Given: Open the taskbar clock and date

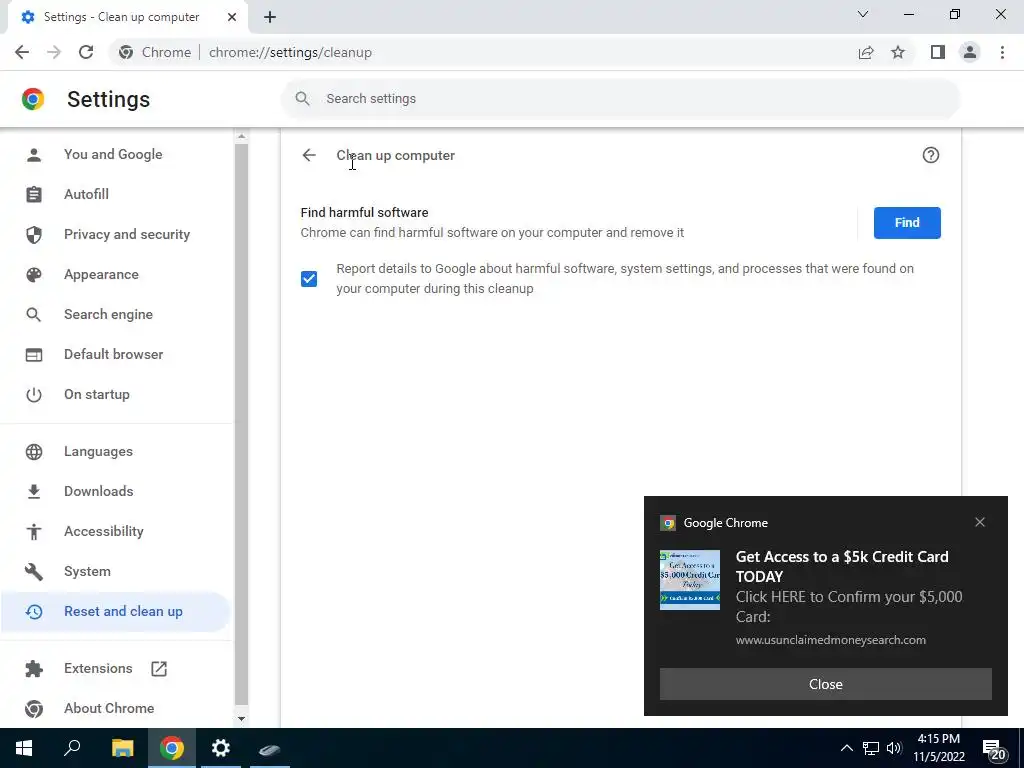Looking at the screenshot, I should tap(938, 748).
